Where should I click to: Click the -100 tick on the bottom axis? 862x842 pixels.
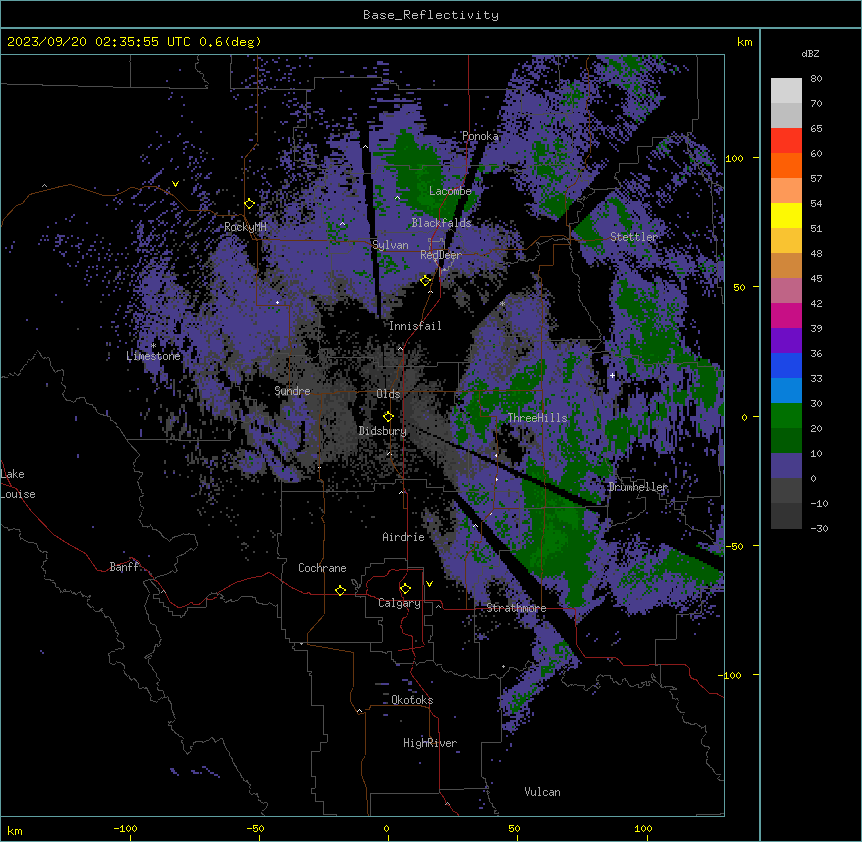tap(126, 829)
